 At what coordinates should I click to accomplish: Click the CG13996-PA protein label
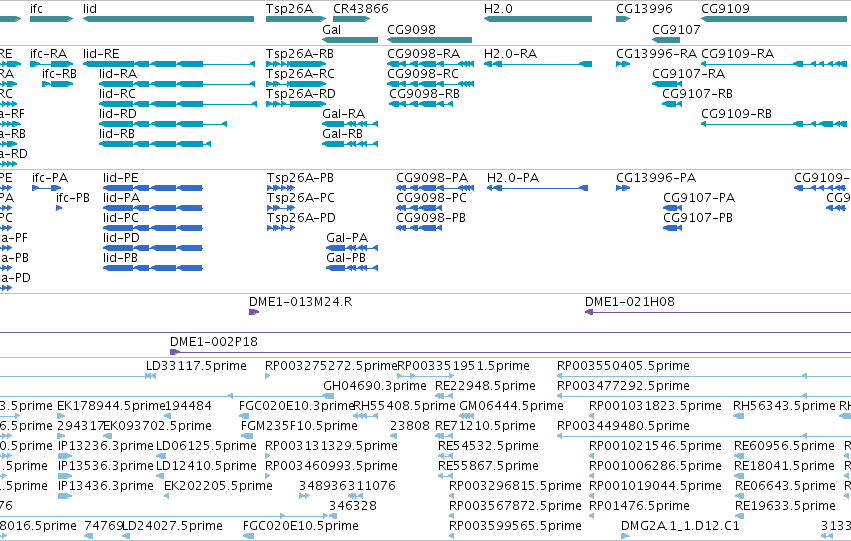coord(656,178)
